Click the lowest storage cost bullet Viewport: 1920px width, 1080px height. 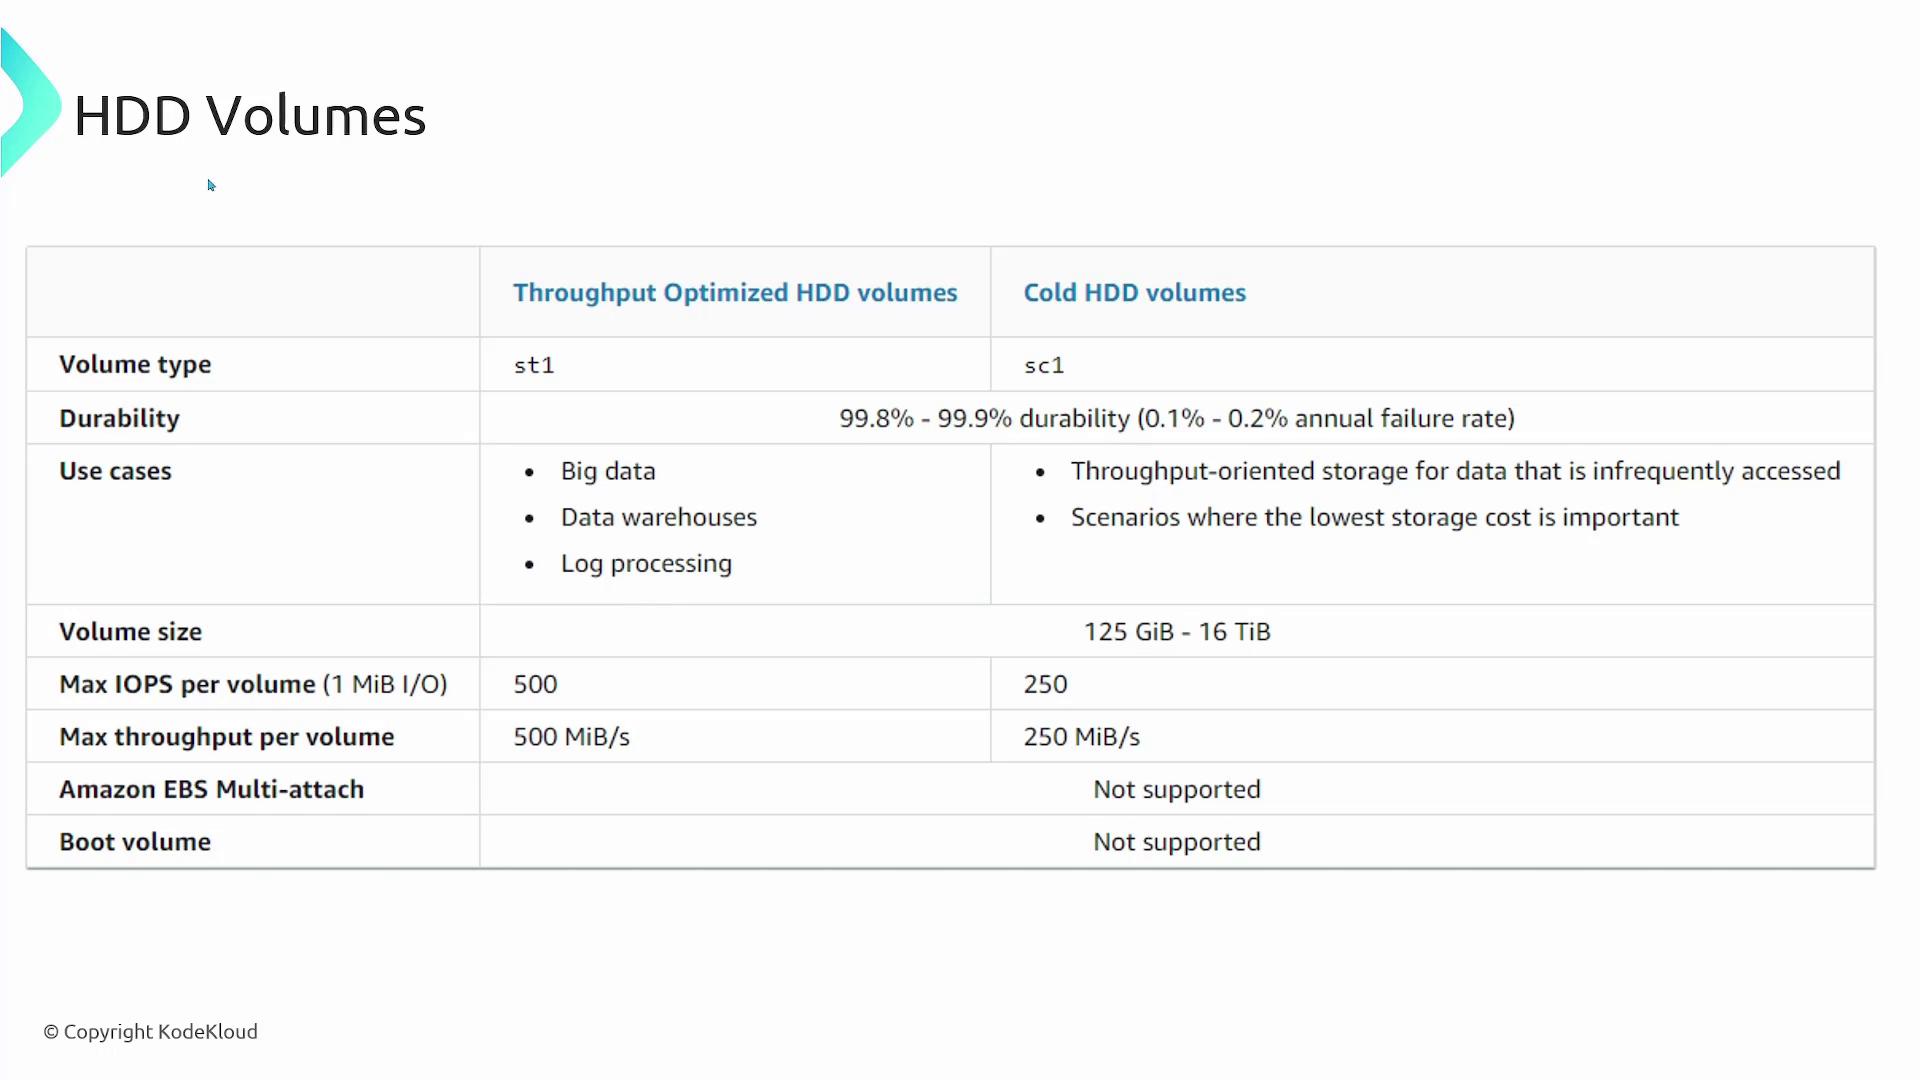(x=1374, y=517)
